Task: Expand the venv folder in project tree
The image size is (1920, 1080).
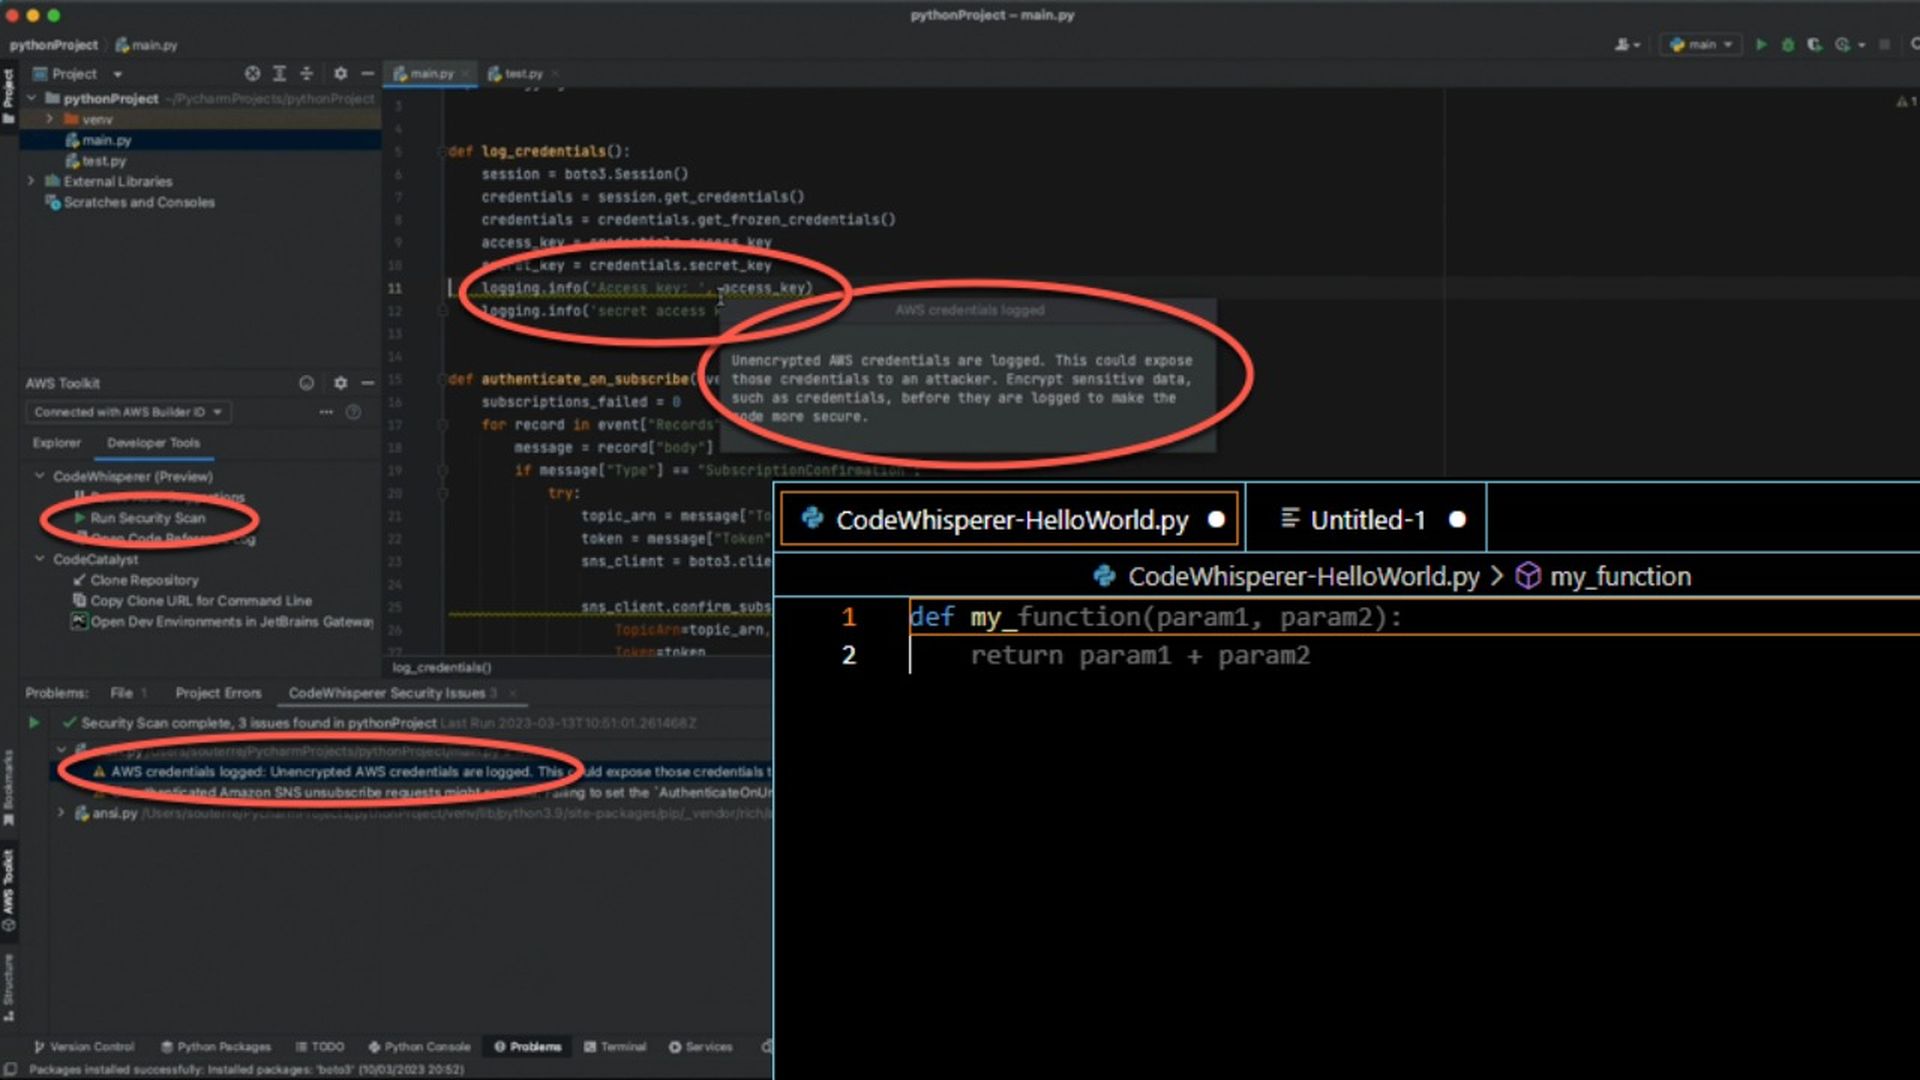Action: pyautogui.click(x=49, y=119)
